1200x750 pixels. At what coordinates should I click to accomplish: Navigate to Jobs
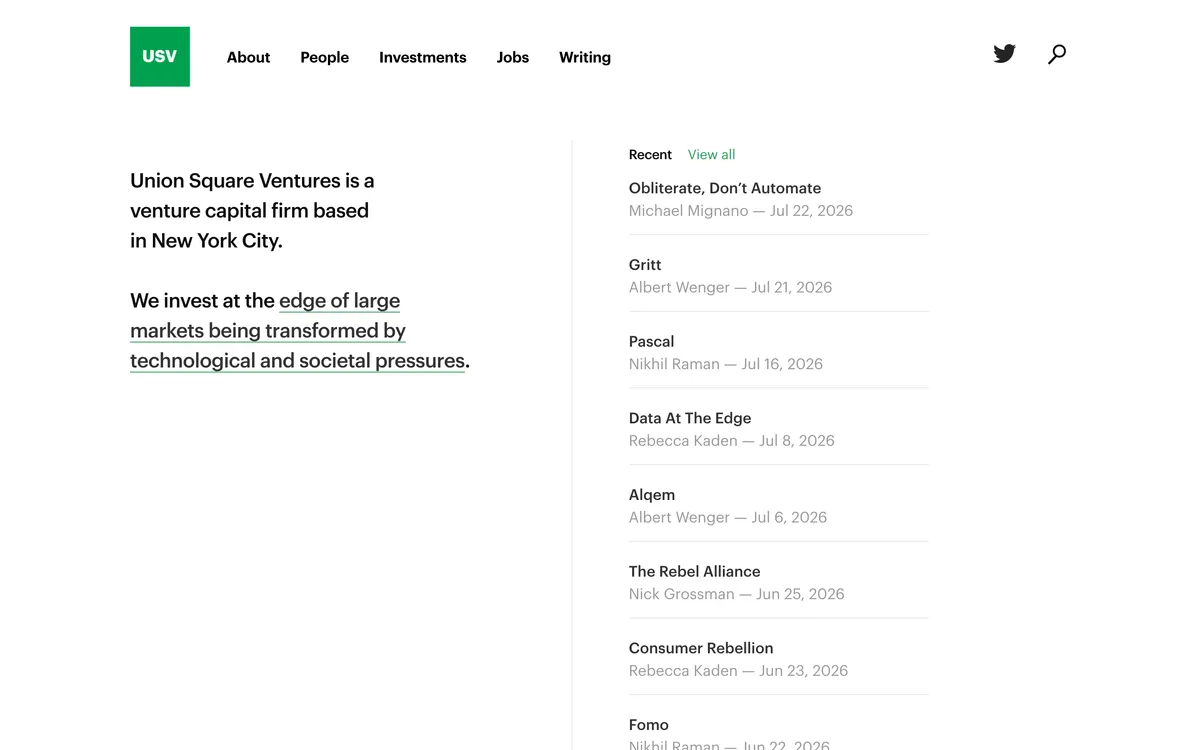(x=513, y=57)
